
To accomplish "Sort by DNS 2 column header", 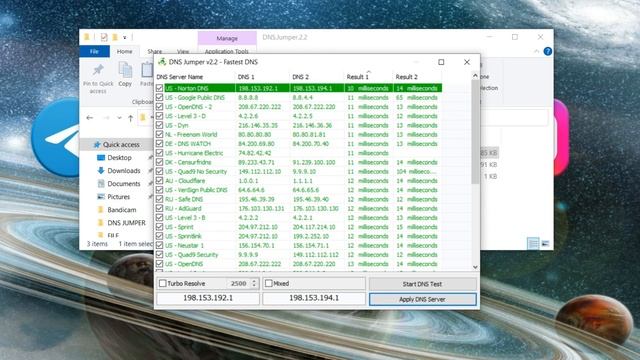I will (316, 77).
